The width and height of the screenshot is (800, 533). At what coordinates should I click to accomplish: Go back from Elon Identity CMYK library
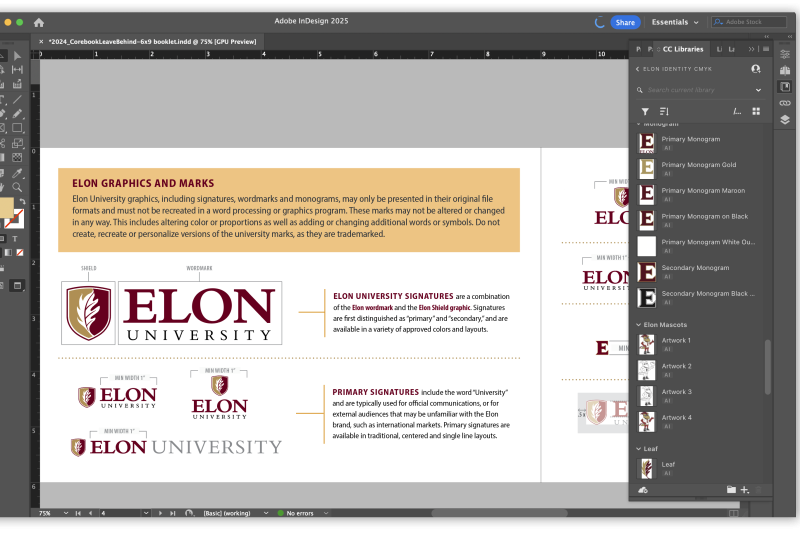point(637,69)
